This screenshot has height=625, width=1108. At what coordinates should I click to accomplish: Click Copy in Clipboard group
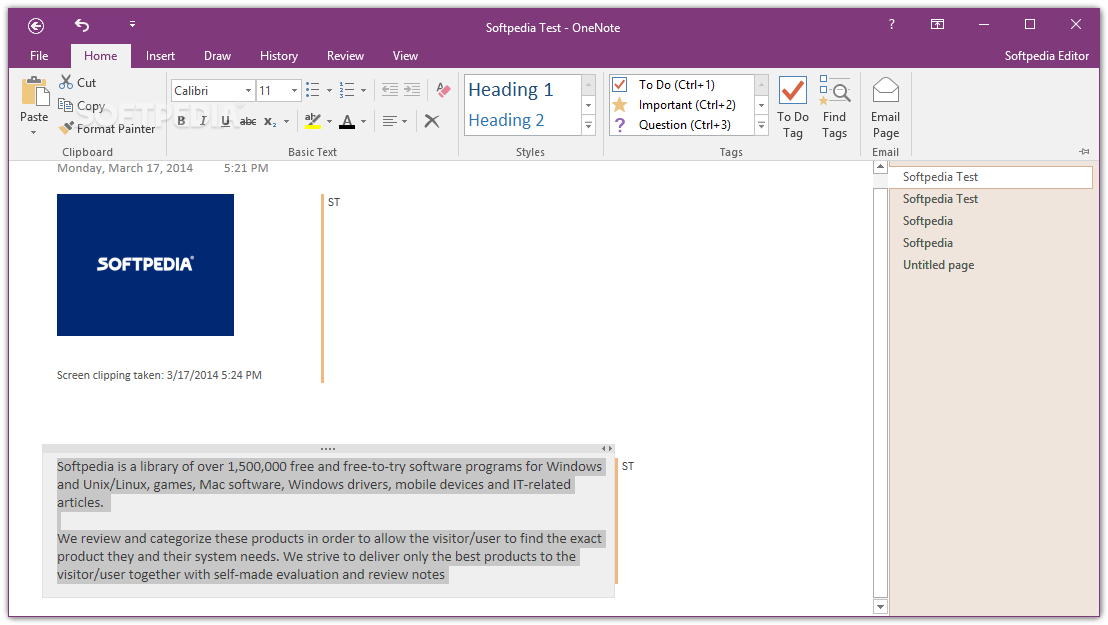[82, 106]
